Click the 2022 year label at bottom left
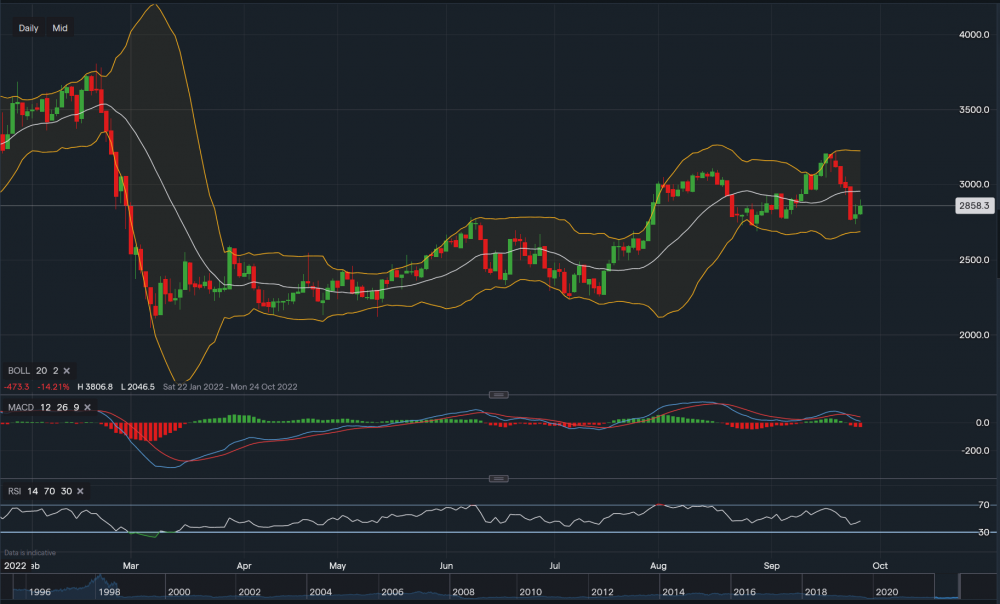1000x604 pixels. pos(14,565)
